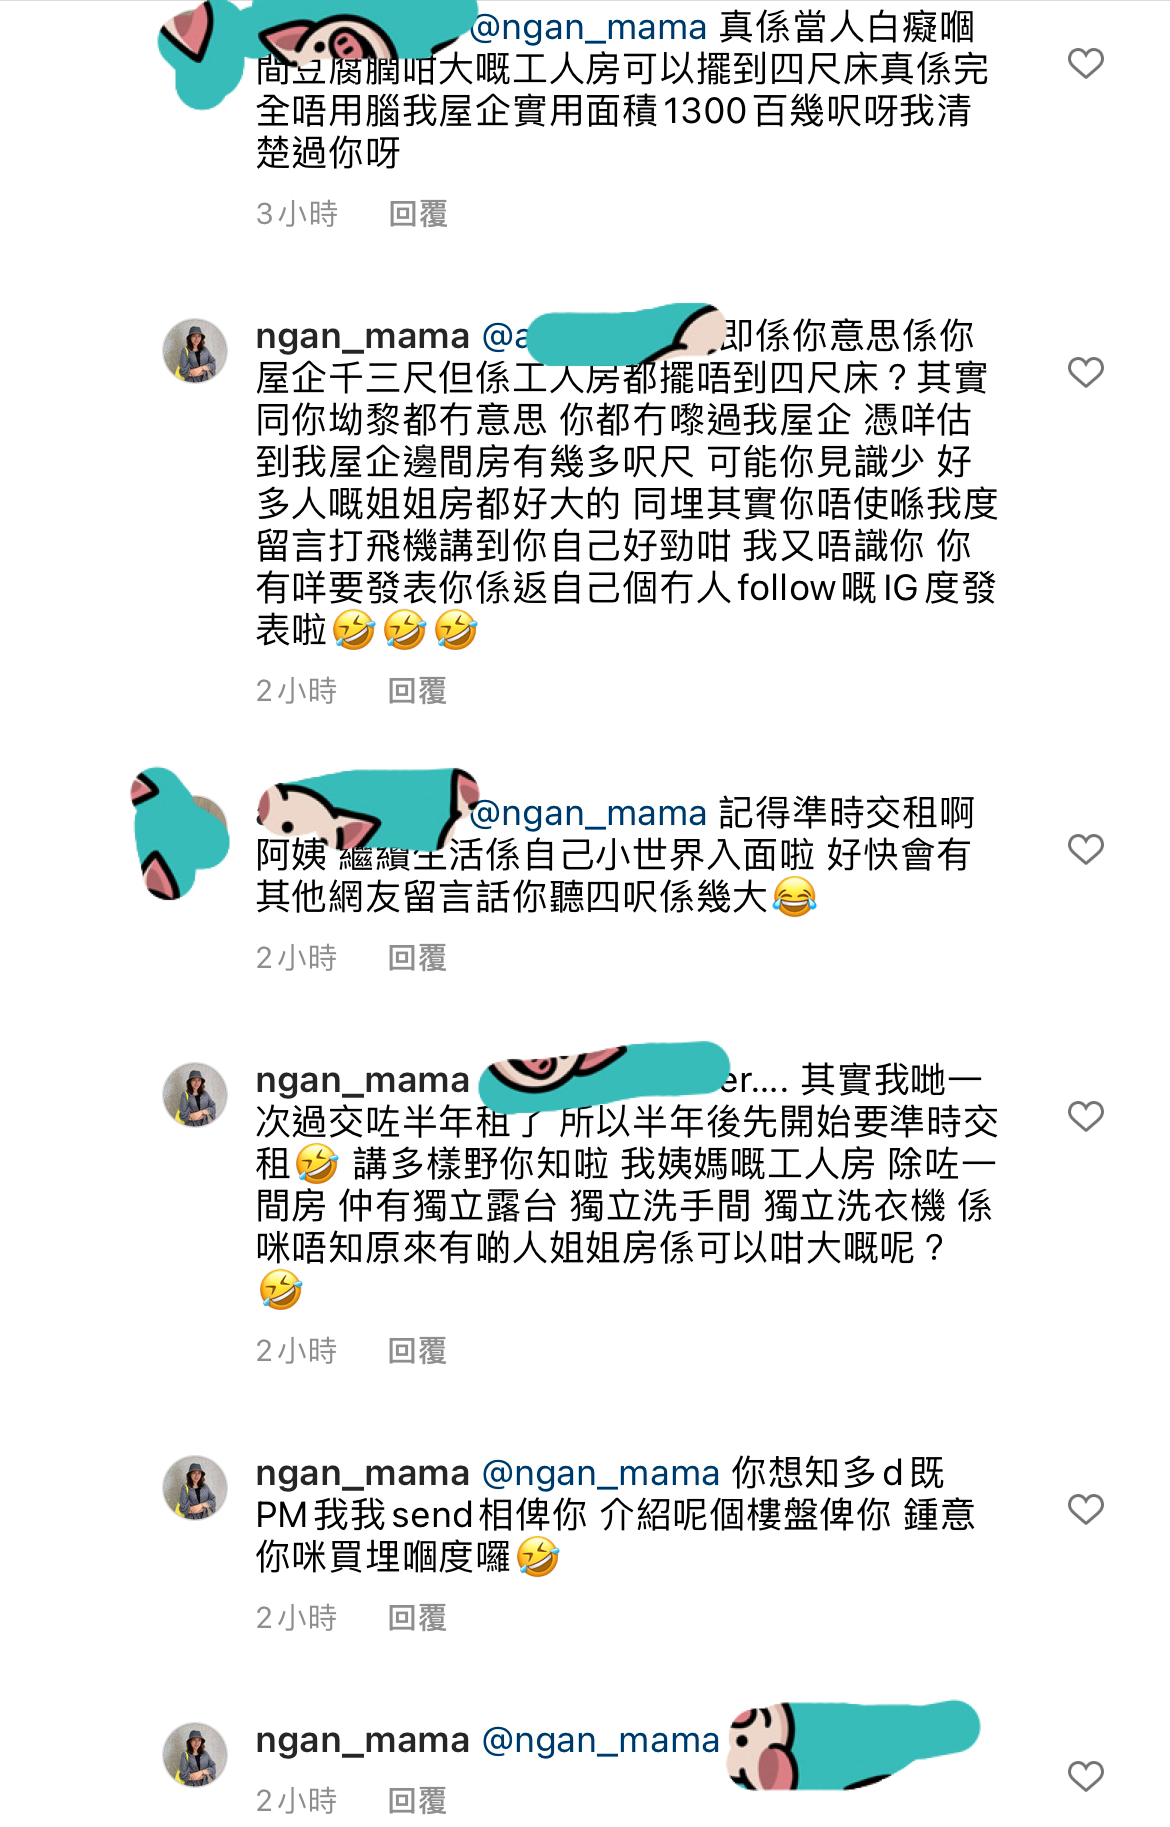Screen dimensions: 1170x1827
Task: Reply to the last comment at bottom
Action: (x=417, y=1801)
